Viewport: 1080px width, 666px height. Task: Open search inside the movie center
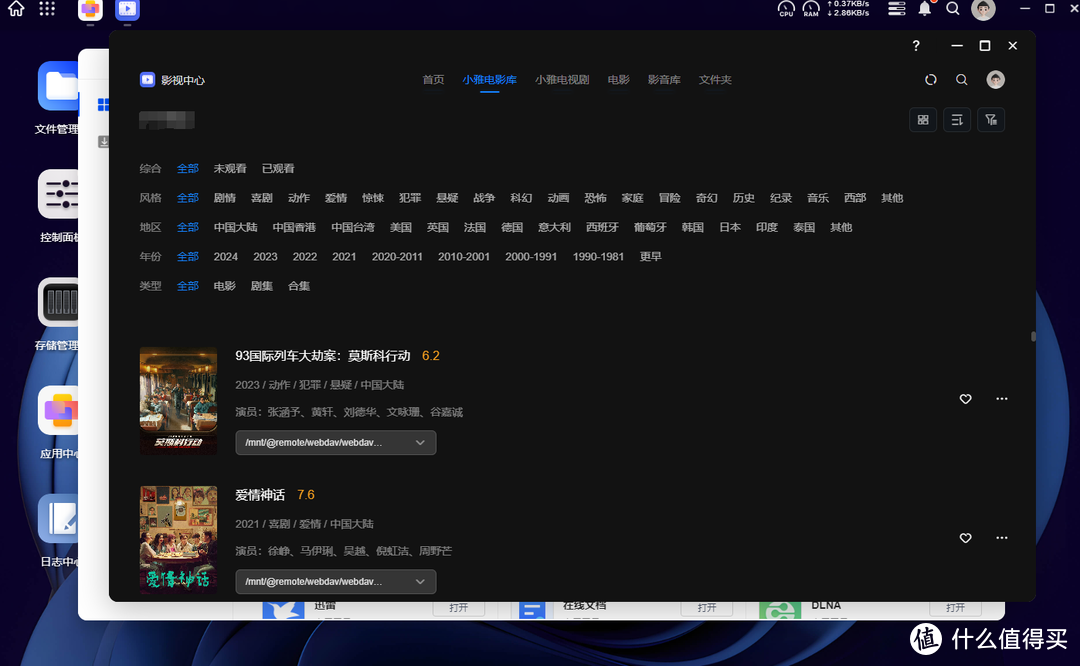[x=961, y=79]
